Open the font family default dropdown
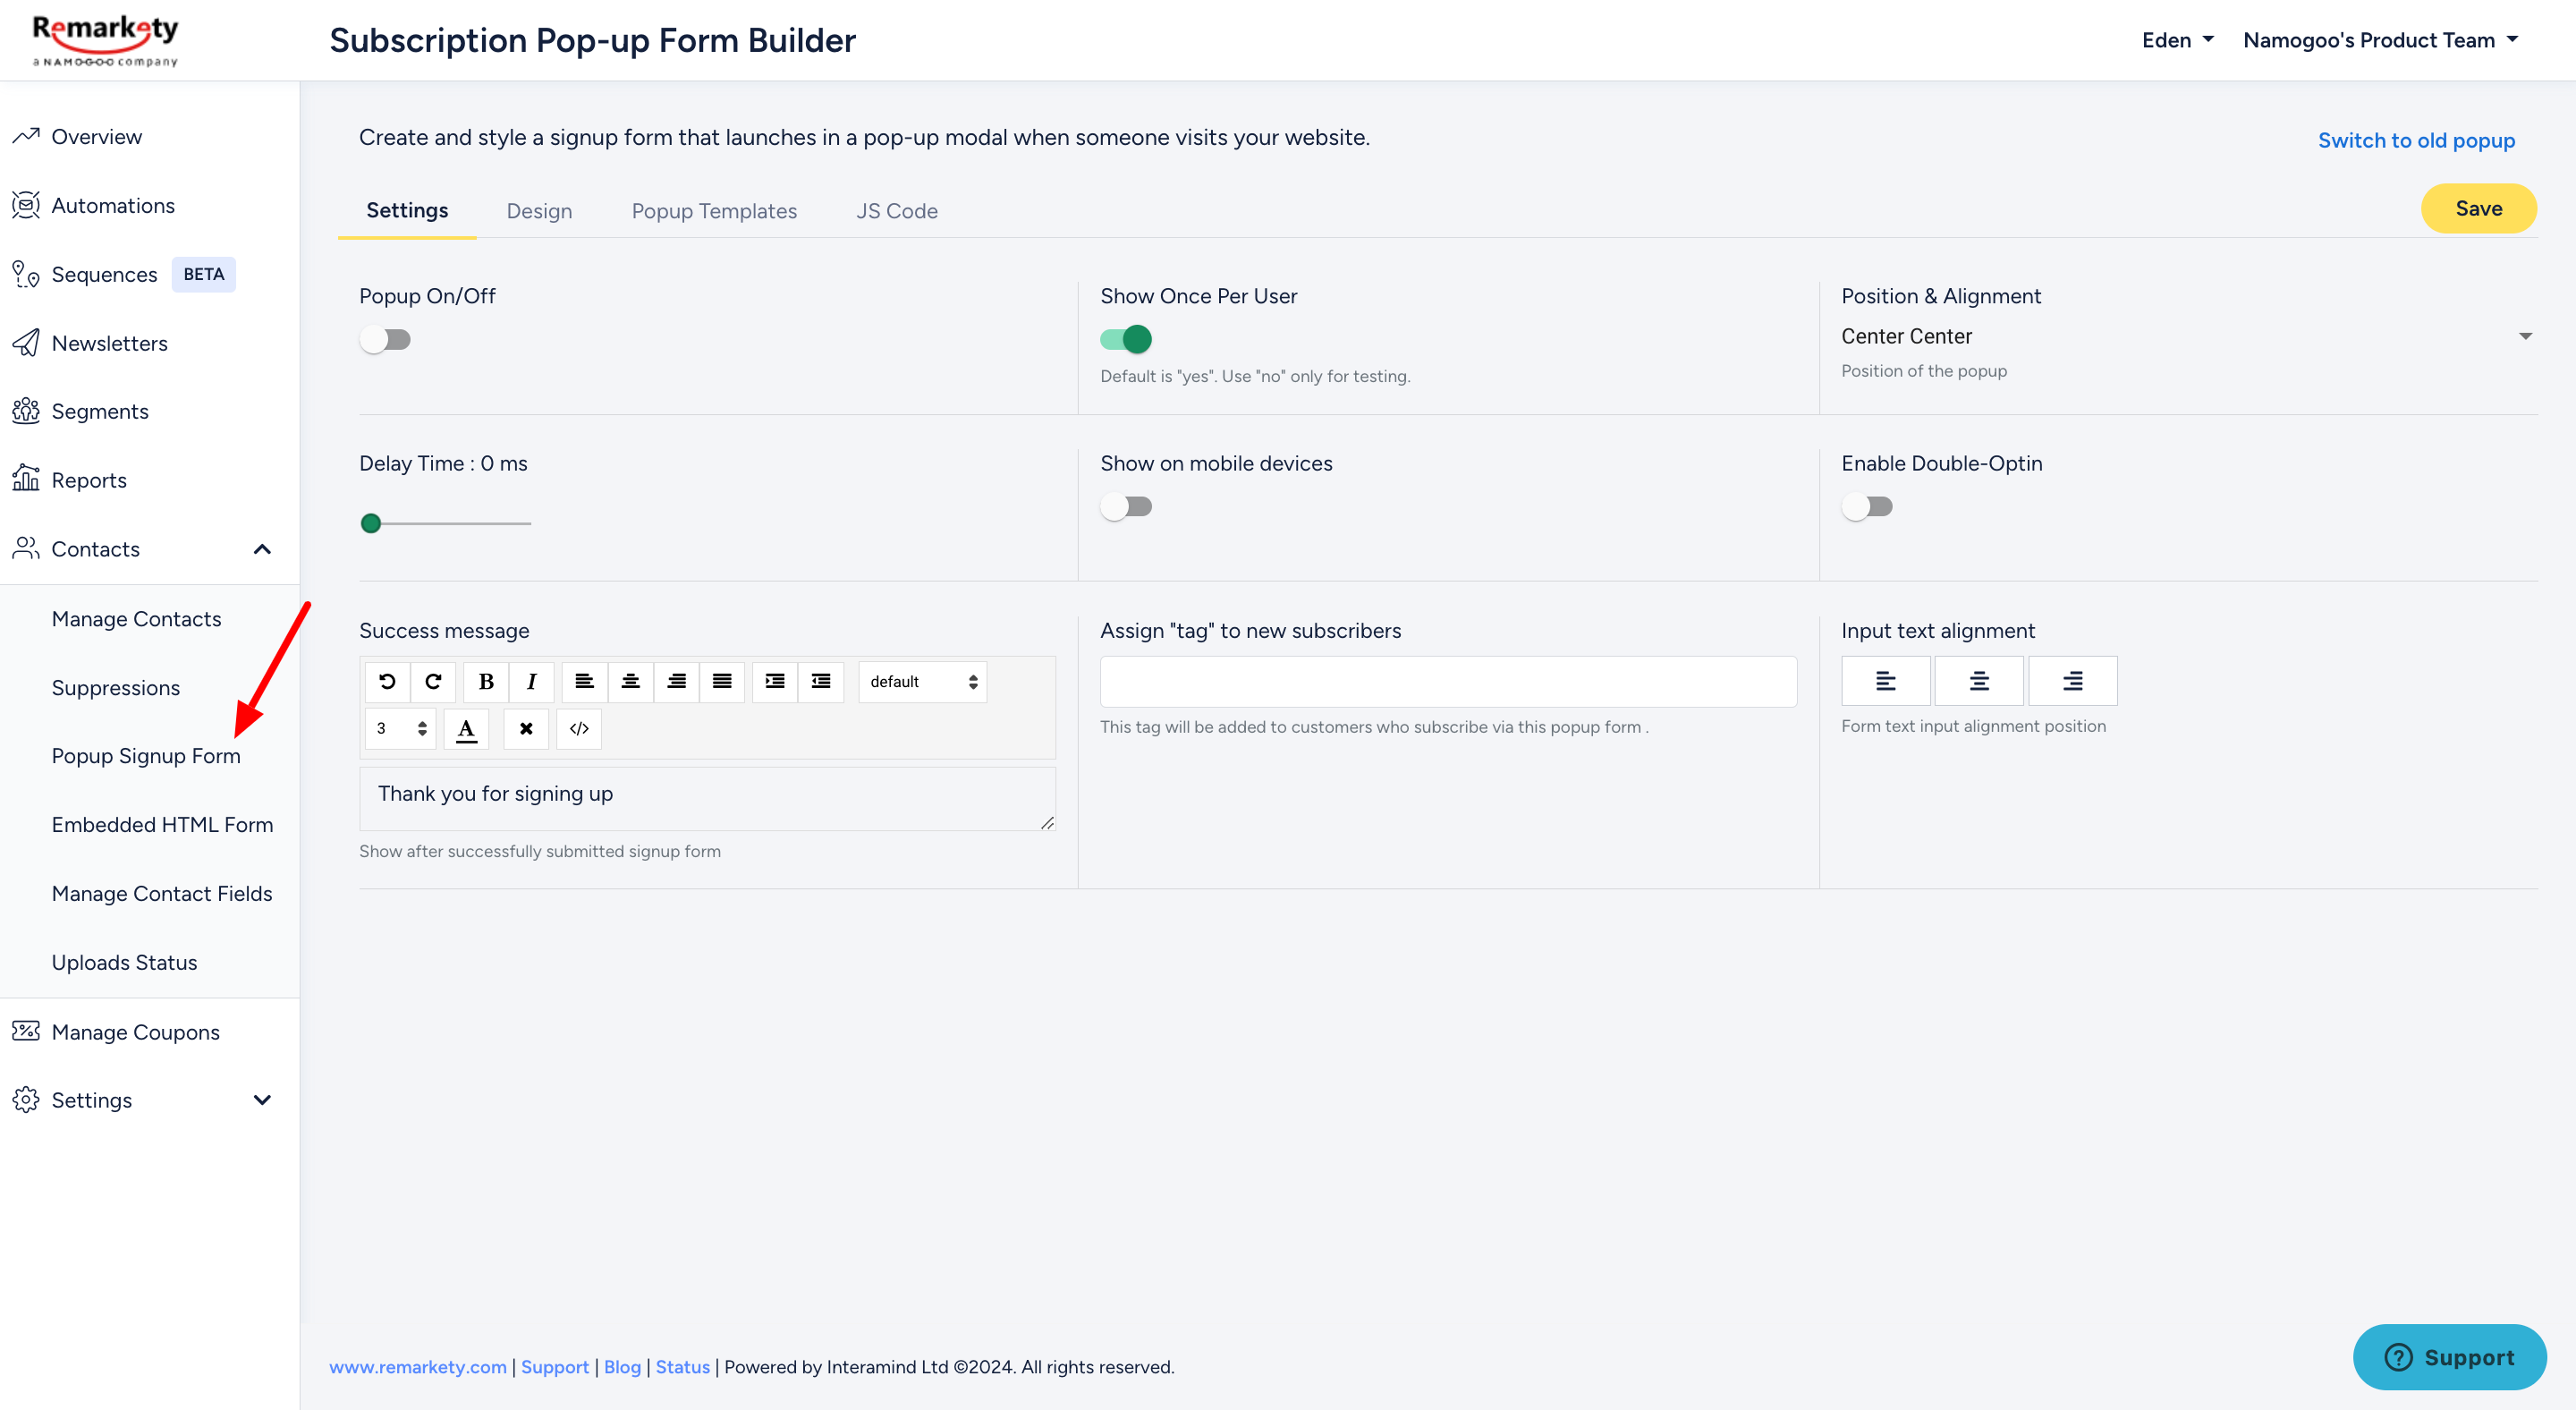Viewport: 2576px width, 1410px height. click(922, 682)
